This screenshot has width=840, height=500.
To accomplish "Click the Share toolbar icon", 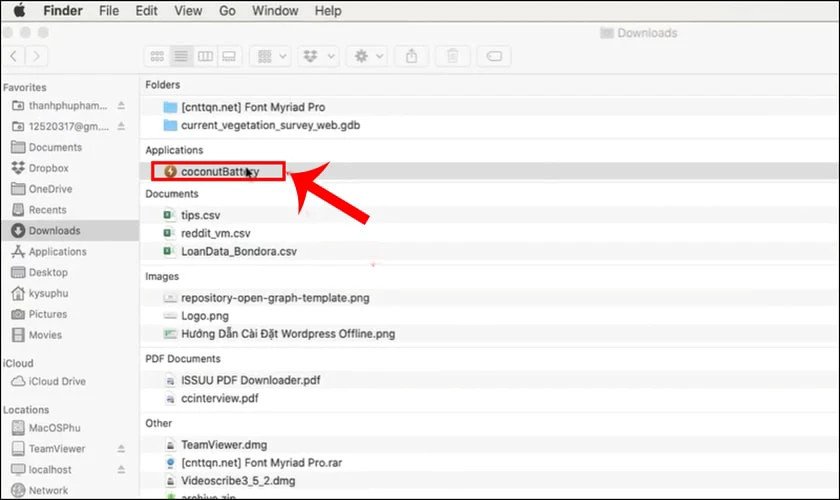I will 416,56.
